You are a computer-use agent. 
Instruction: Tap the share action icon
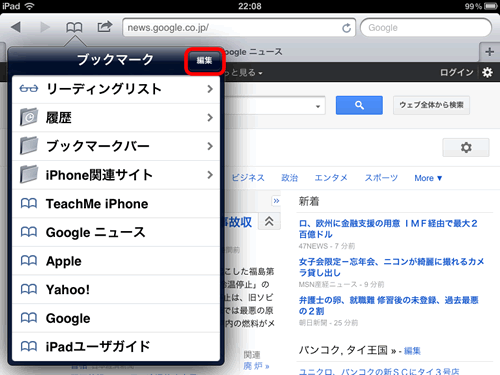tap(105, 27)
